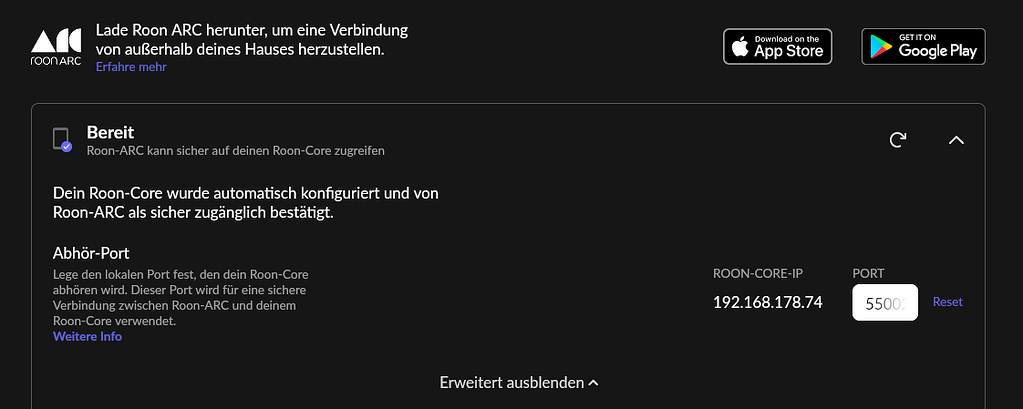Click the Abhör-Port heading
The image size is (1023, 409).
(x=91, y=253)
